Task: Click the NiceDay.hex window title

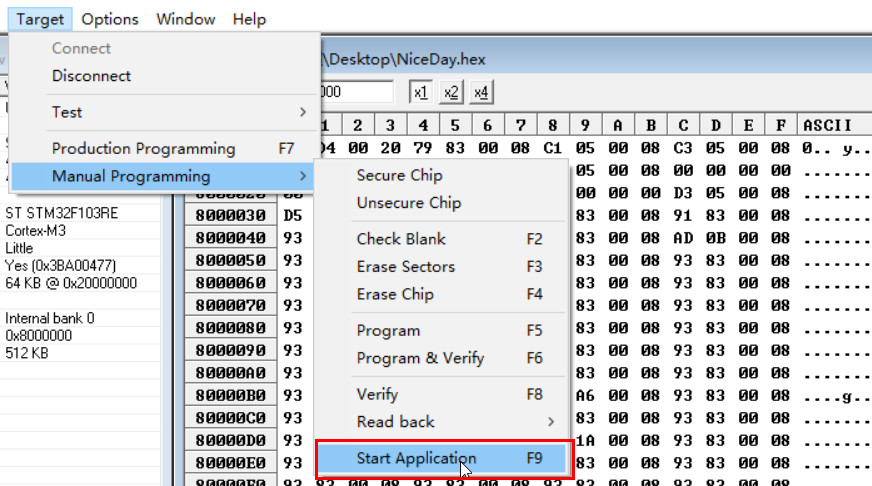Action: 403,59
